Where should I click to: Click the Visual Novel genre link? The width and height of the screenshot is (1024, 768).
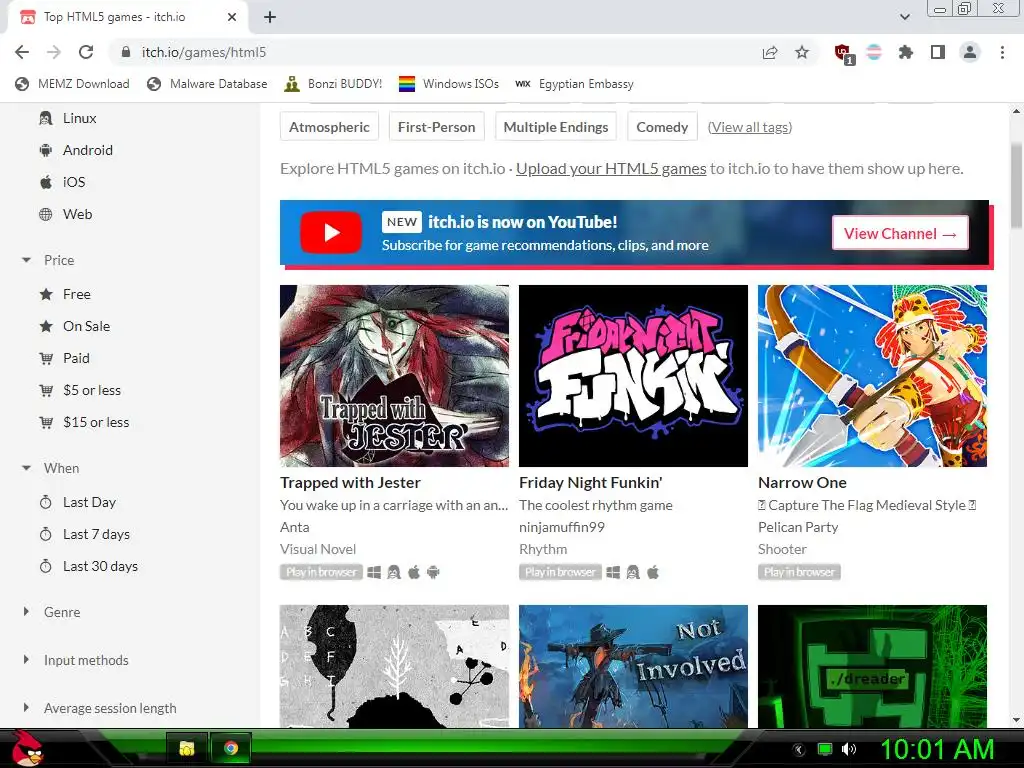click(x=318, y=549)
